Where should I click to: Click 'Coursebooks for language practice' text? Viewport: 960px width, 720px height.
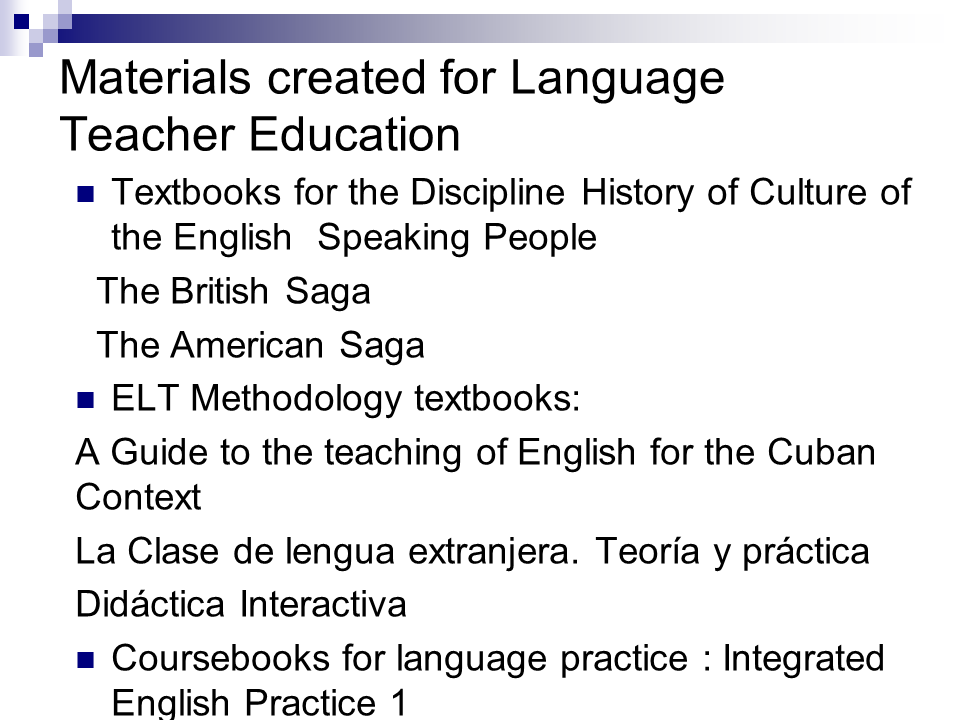399,659
